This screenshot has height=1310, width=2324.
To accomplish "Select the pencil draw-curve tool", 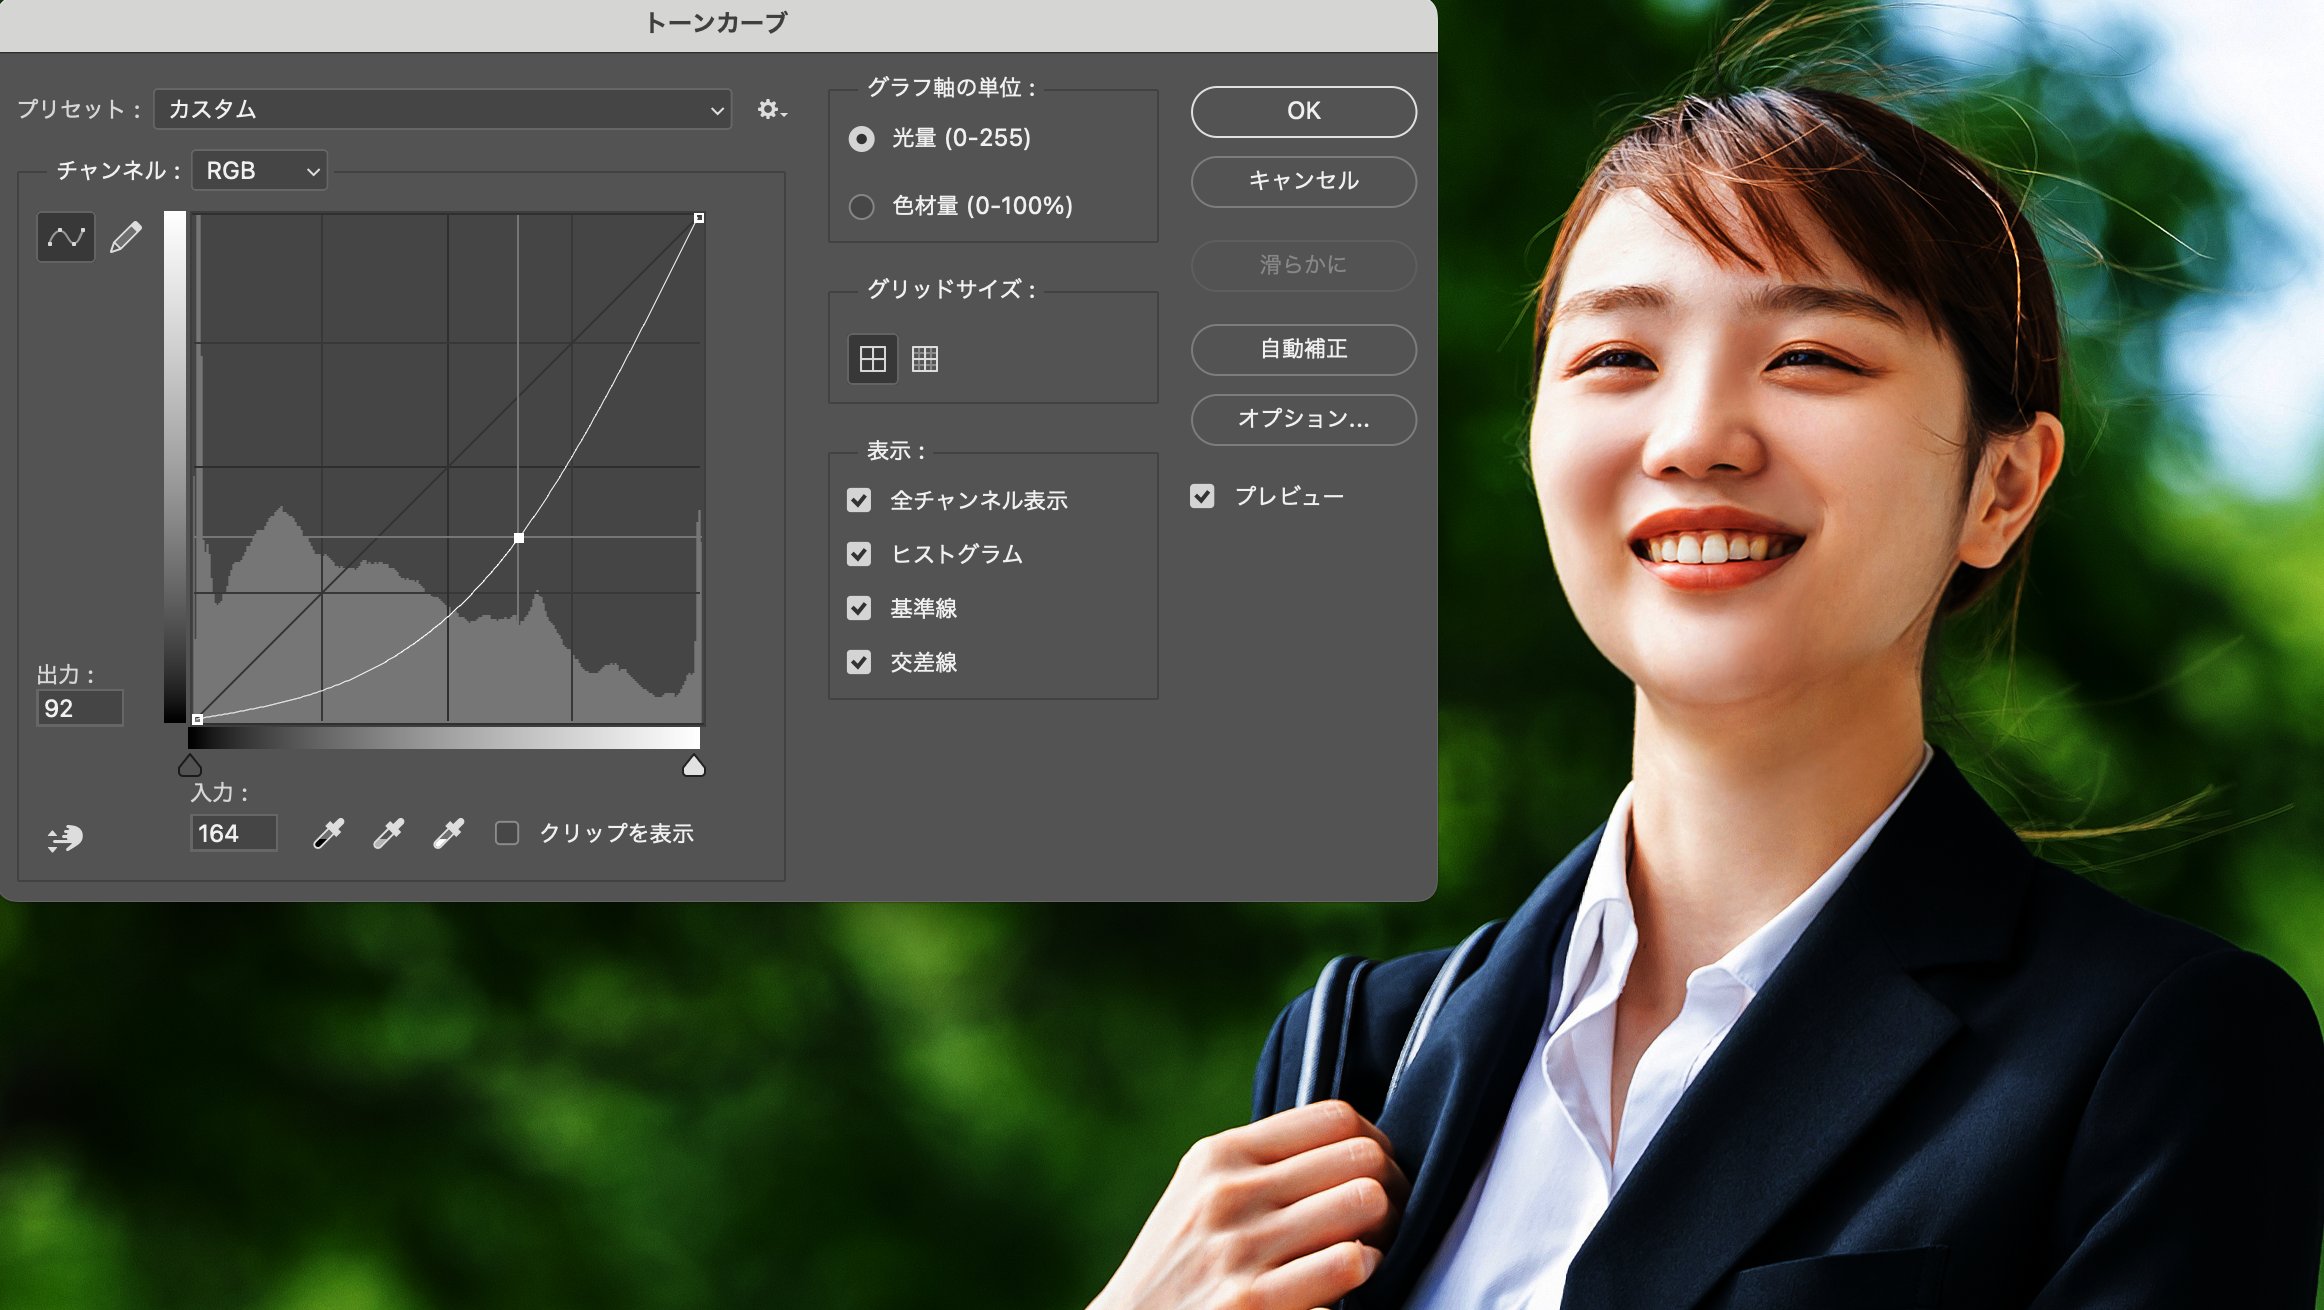I will [x=126, y=237].
